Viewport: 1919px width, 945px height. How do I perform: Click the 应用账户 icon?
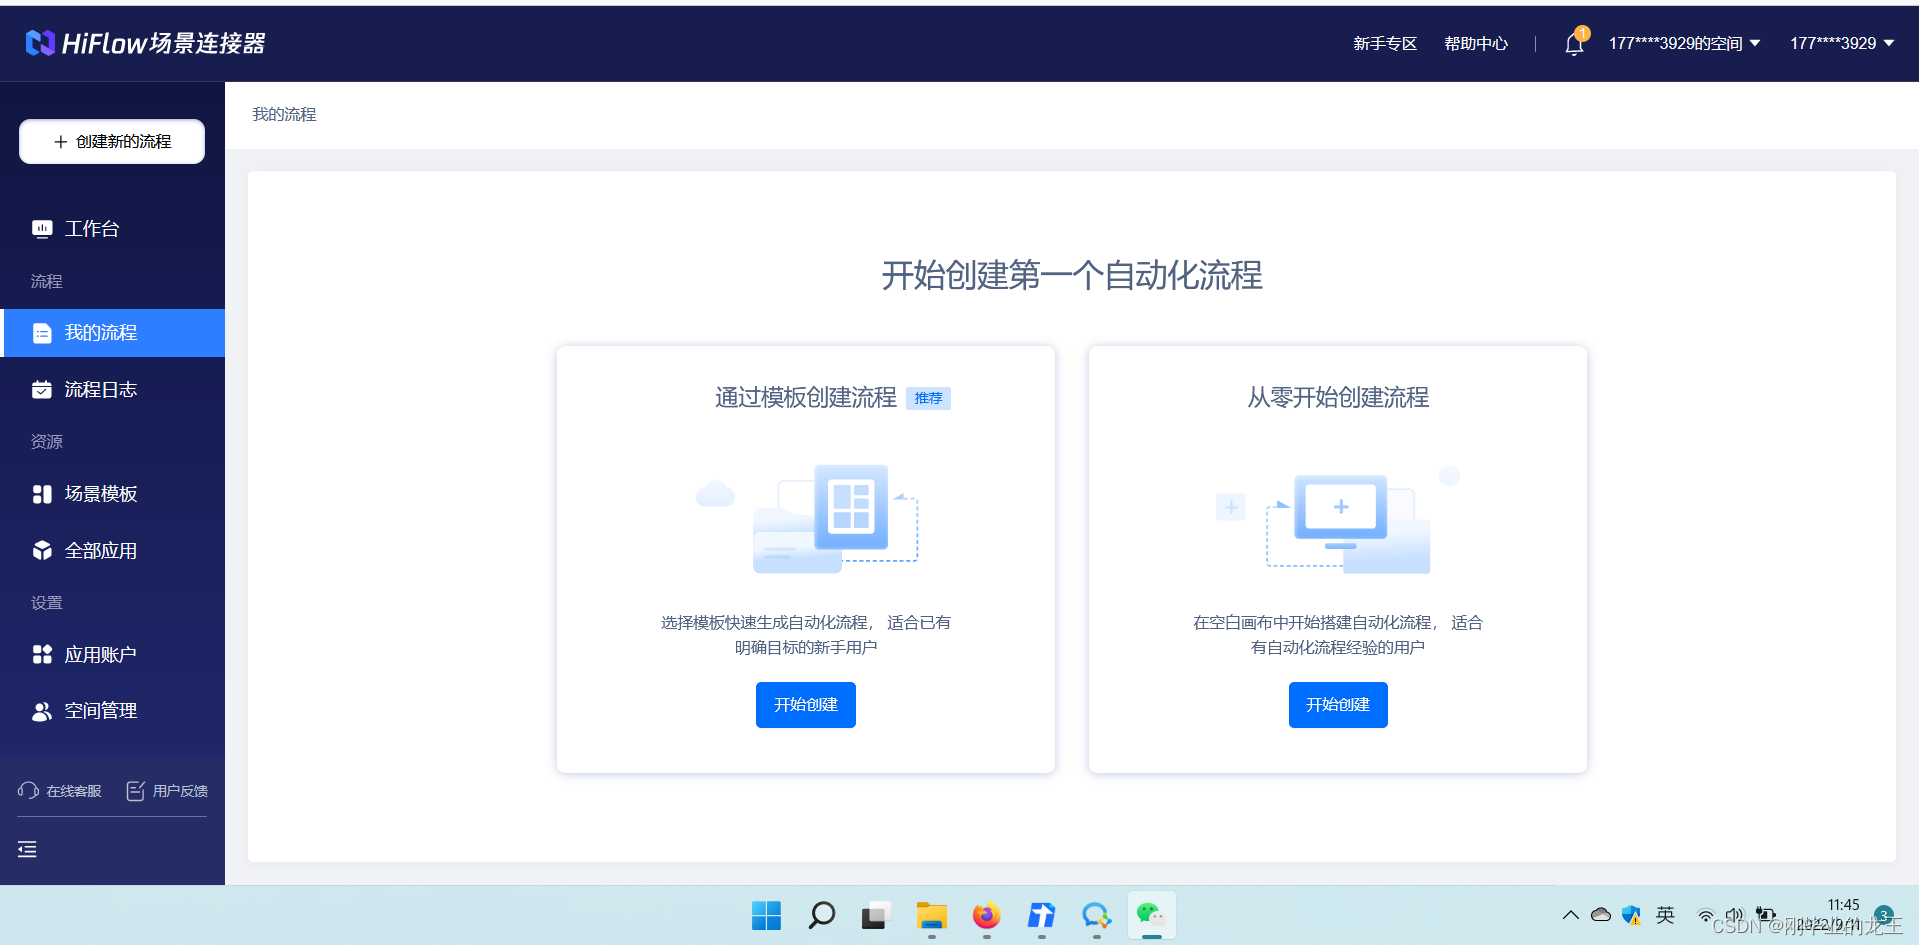coord(42,655)
